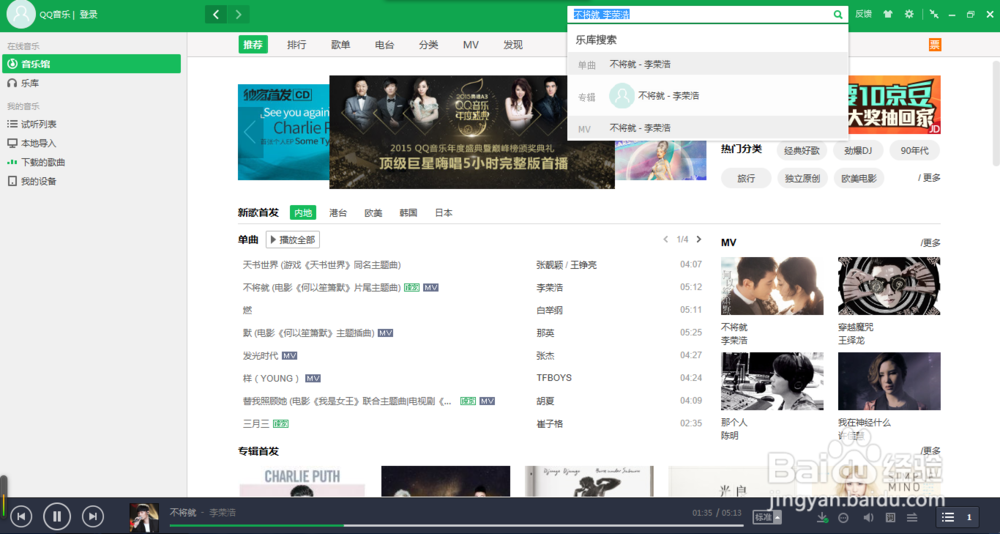This screenshot has width=1000, height=534.
Task: Switch to mini mode icon
Action: 934,14
